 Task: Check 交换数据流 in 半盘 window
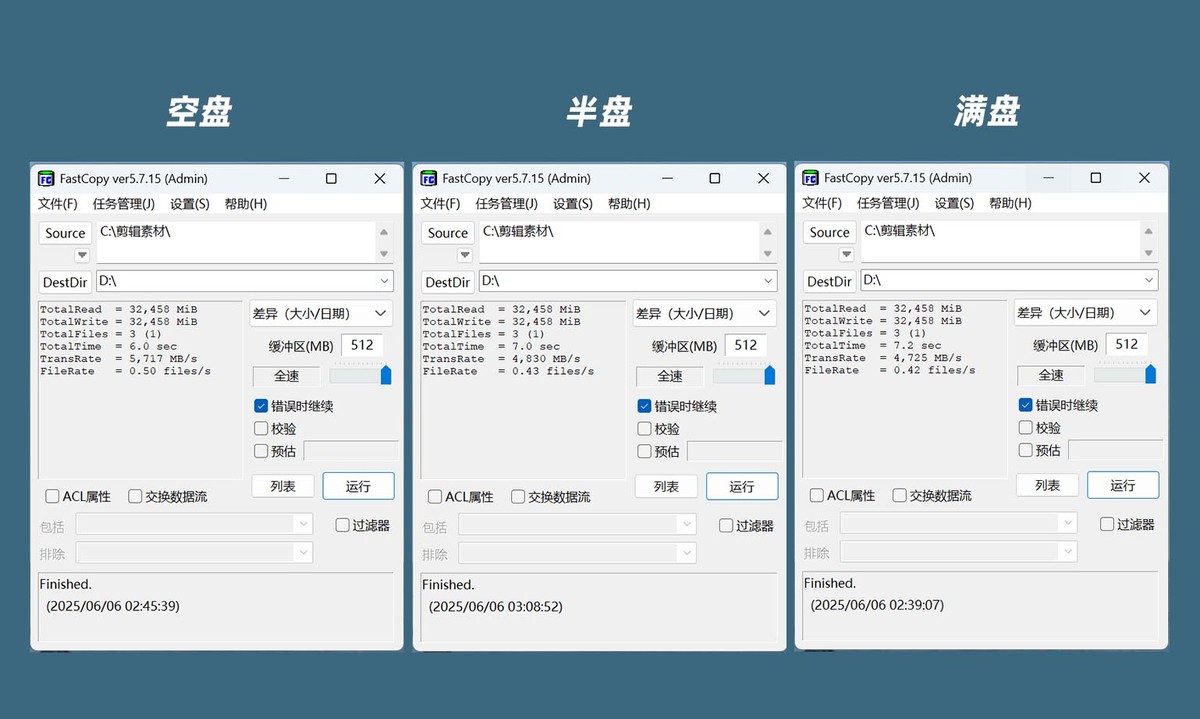(x=518, y=497)
